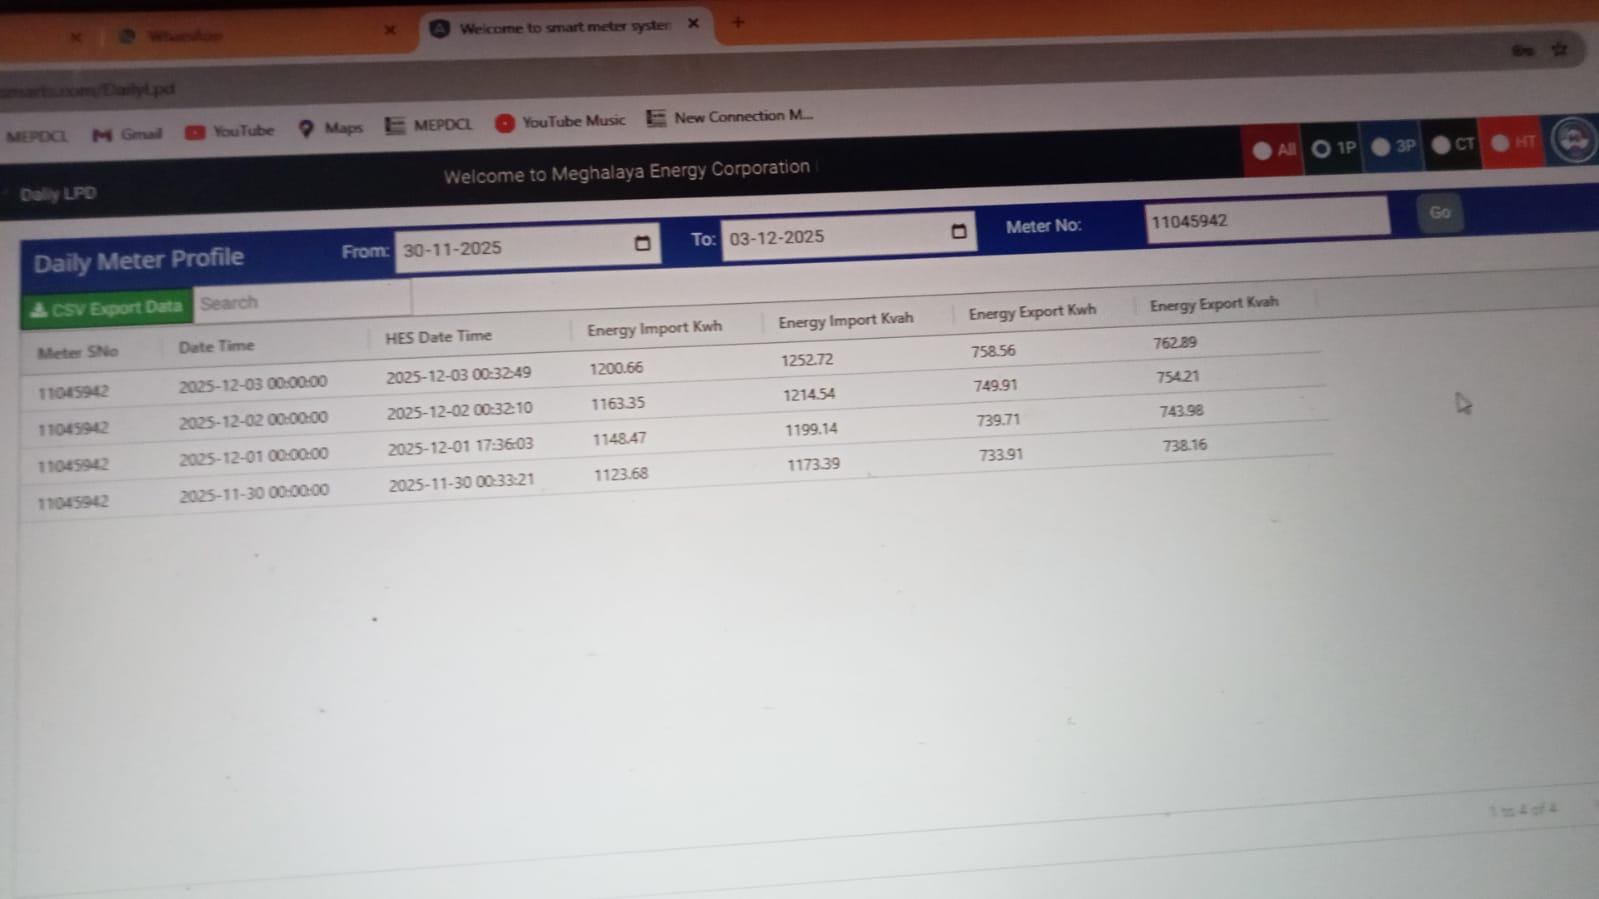Screen dimensions: 1599x899
Task: Select the CT meter filter
Action: point(1453,144)
